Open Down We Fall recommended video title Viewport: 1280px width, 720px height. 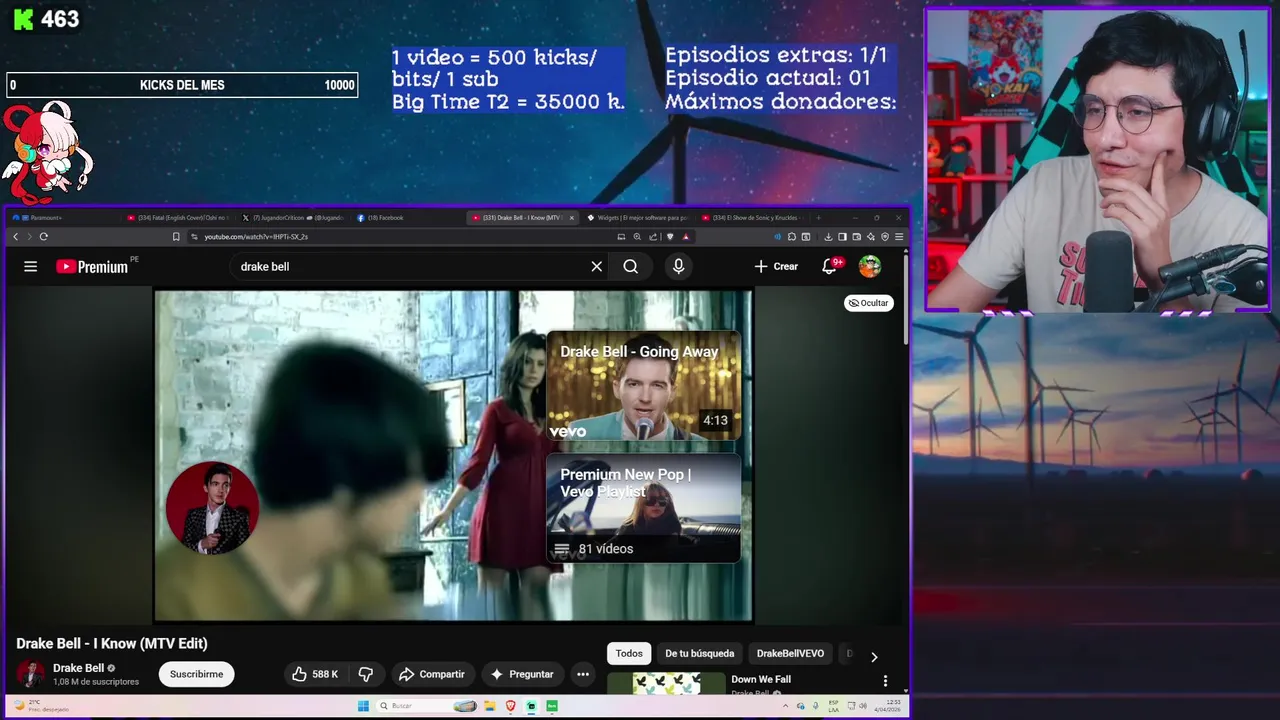coord(761,679)
